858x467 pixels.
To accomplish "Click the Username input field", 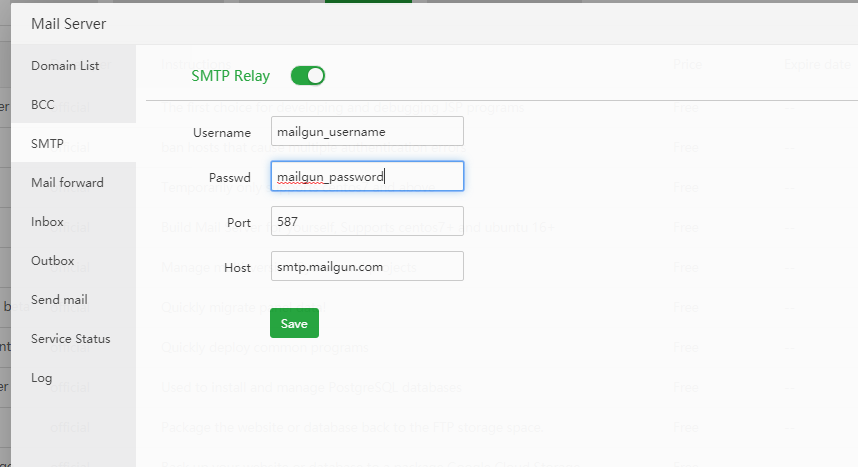I will (367, 131).
